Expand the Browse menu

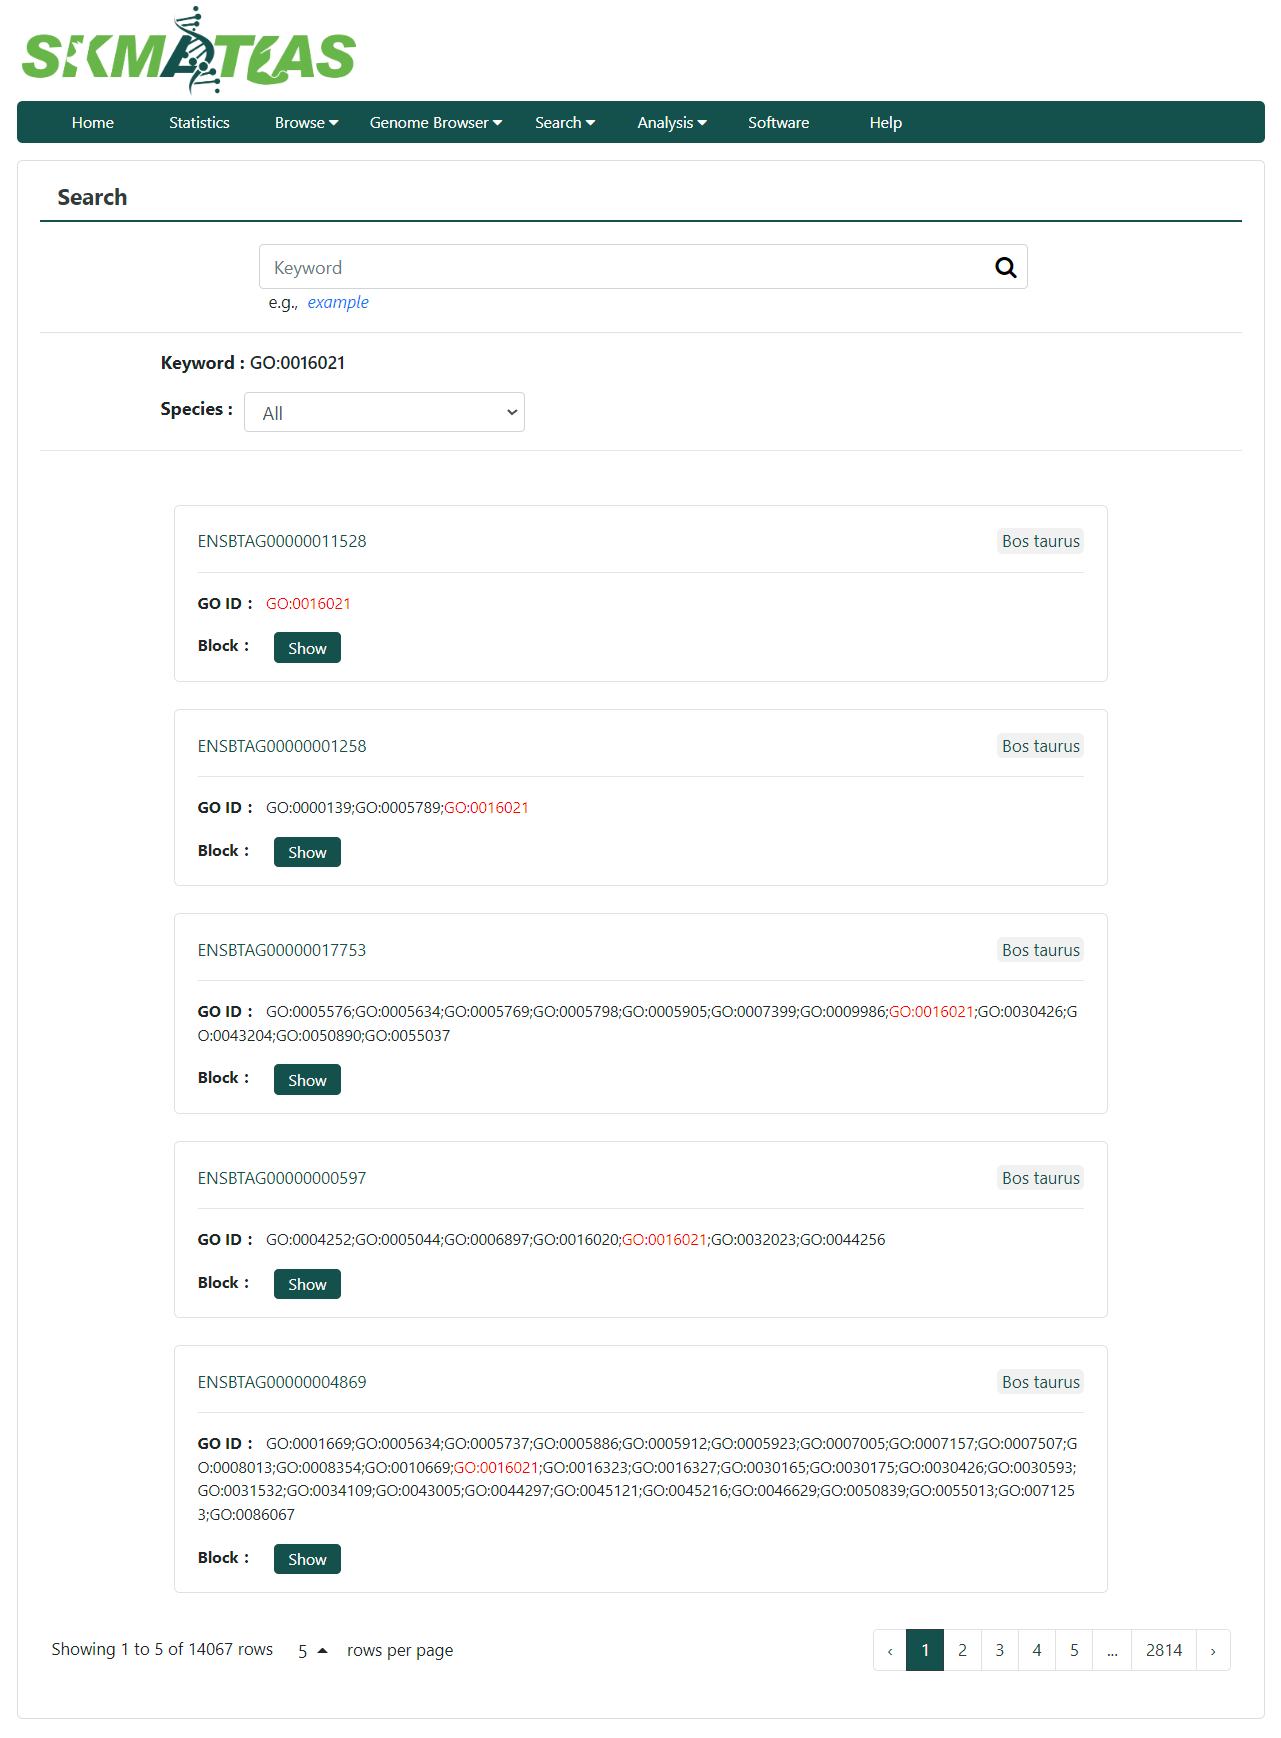[306, 122]
